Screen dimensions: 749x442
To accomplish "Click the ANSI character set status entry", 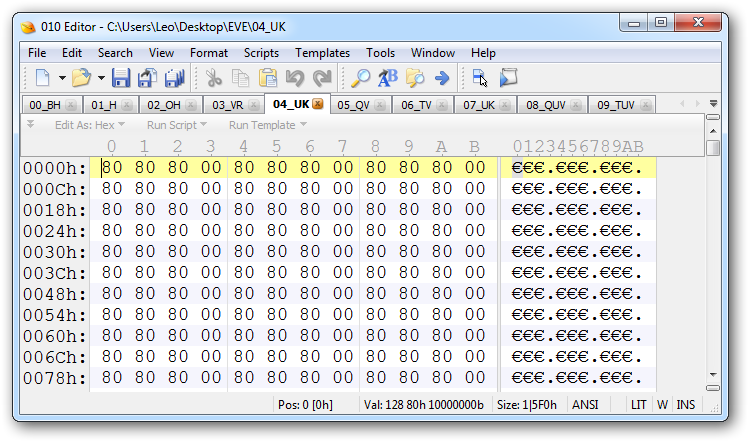I will (585, 405).
